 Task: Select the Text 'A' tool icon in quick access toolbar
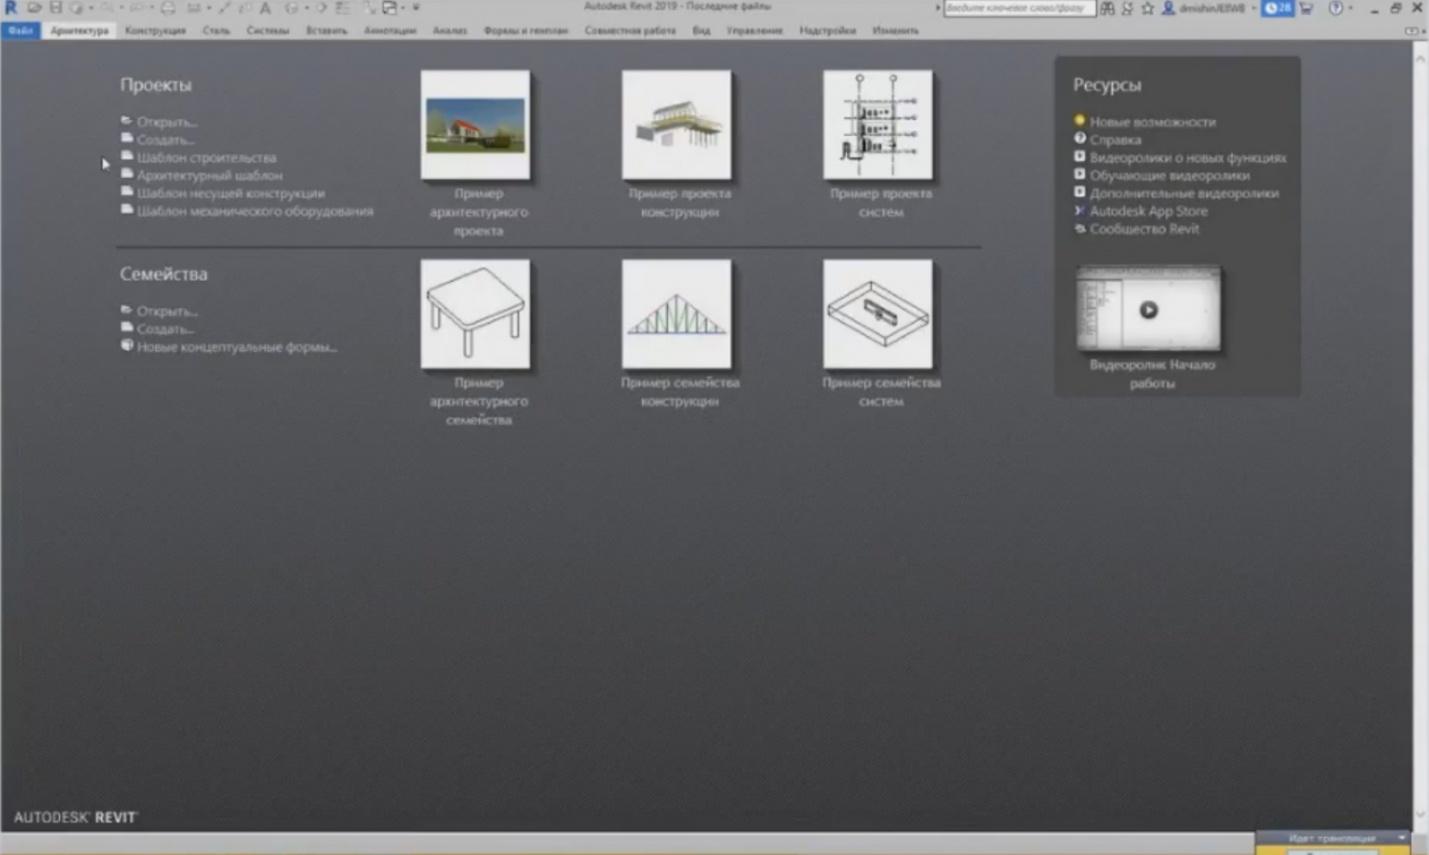[265, 8]
